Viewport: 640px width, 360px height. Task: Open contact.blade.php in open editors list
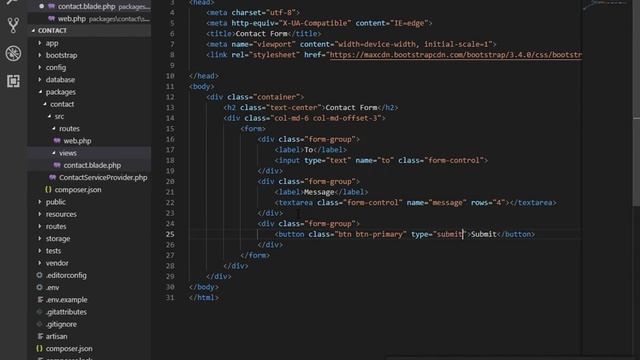89,7
